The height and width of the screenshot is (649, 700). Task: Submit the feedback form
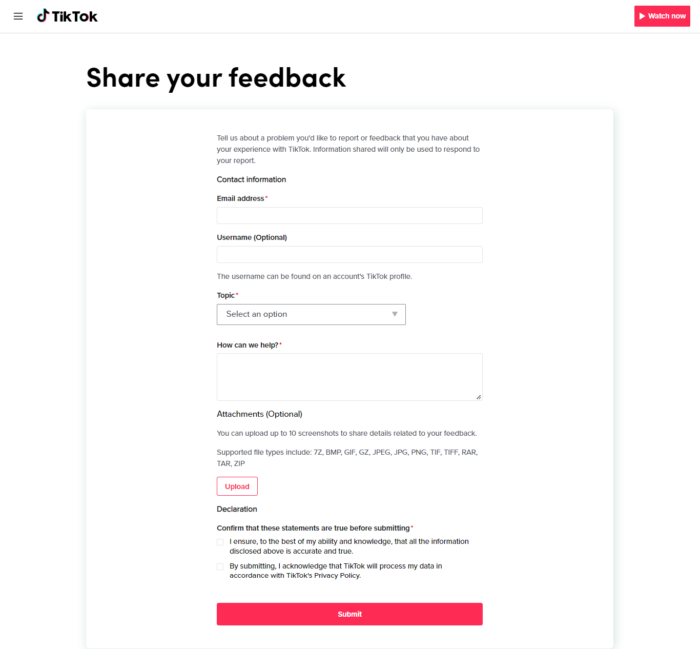point(349,614)
